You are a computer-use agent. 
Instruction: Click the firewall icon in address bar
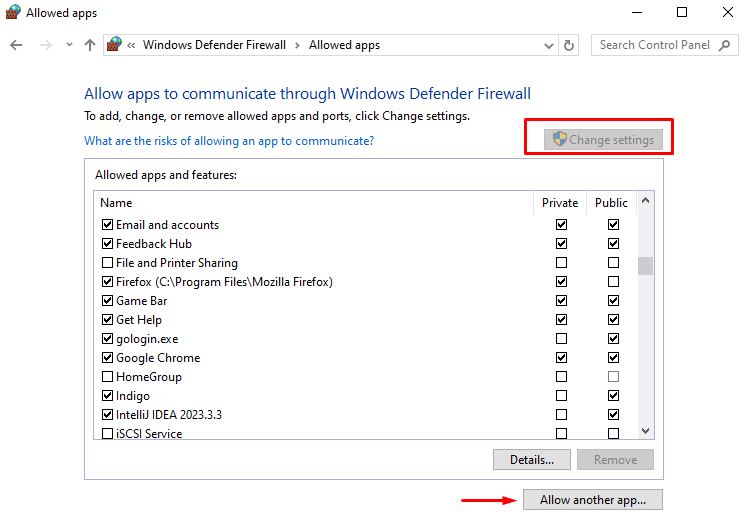click(114, 44)
